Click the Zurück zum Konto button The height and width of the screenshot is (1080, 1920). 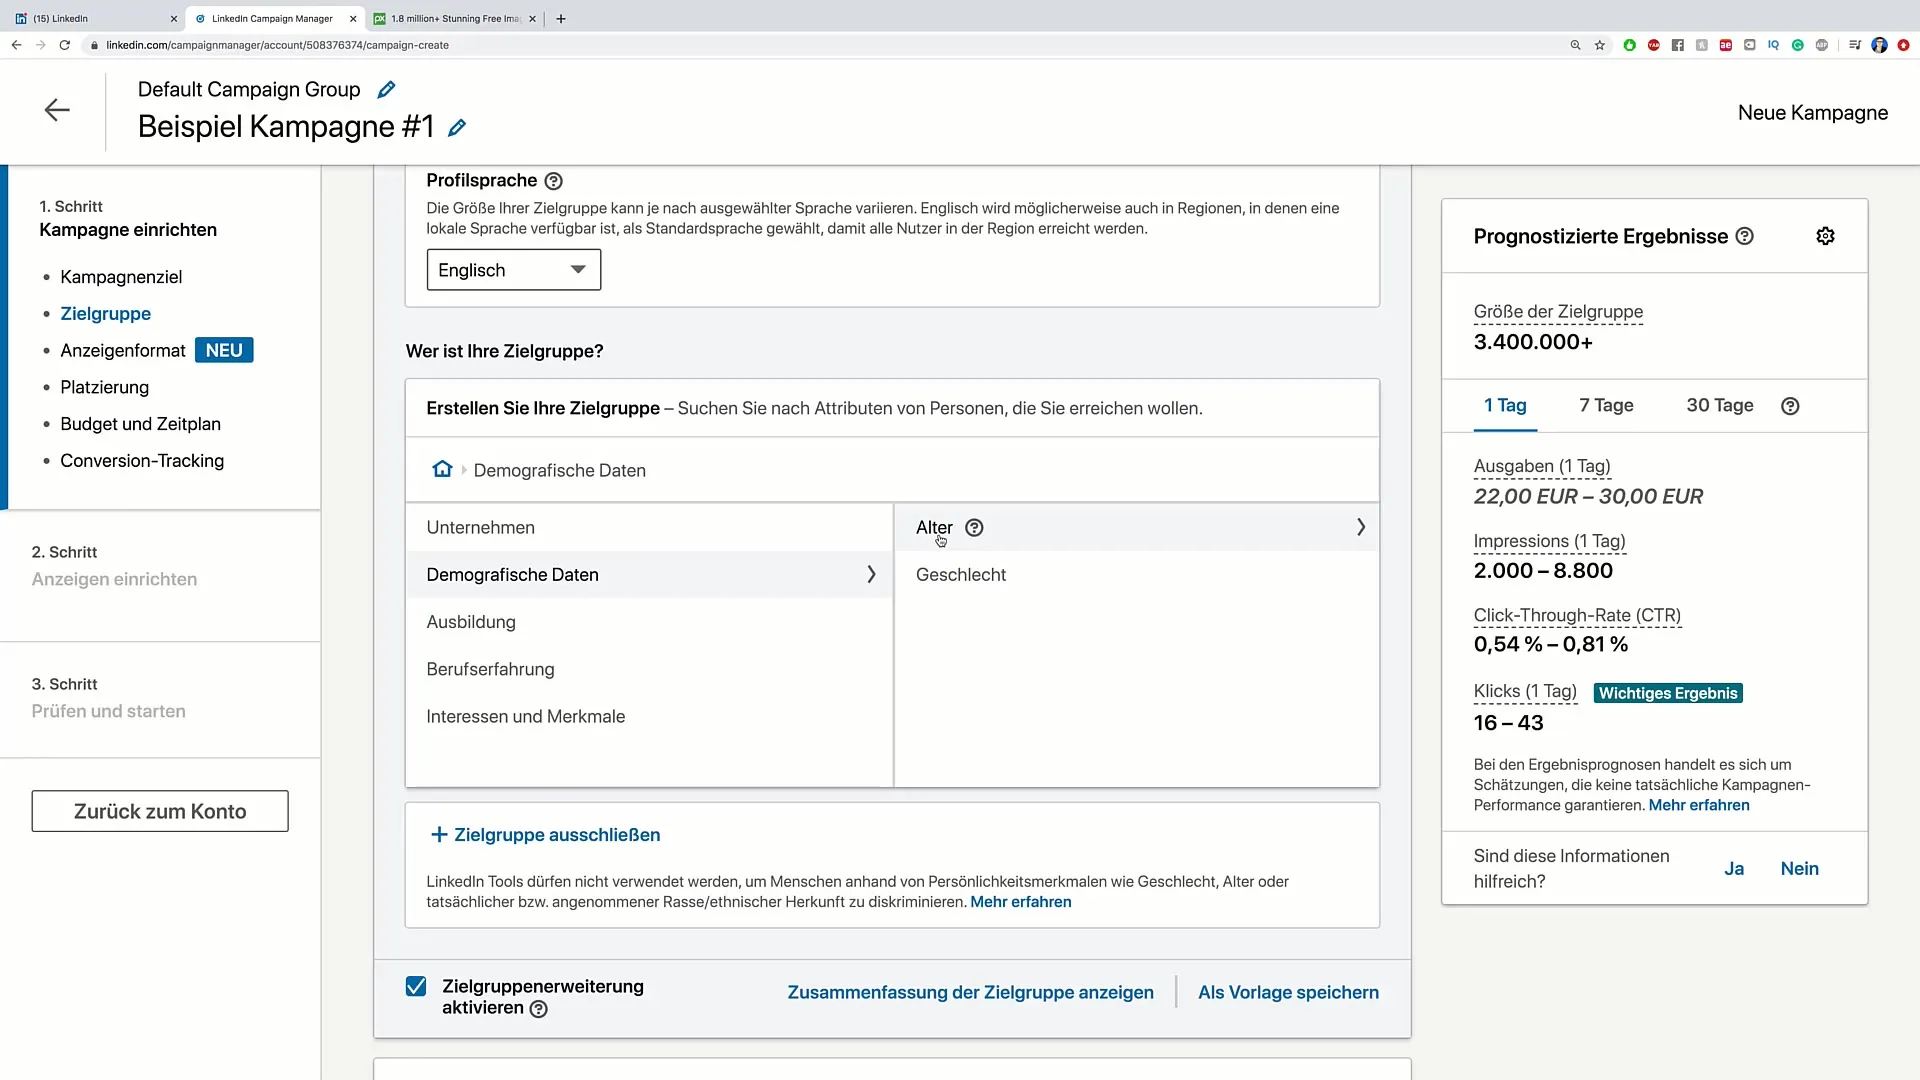[x=160, y=811]
